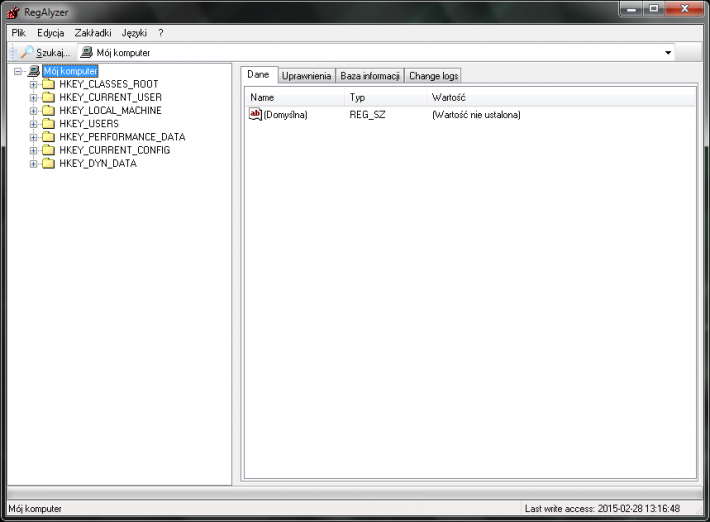Click the RegAlyzer app icon in title bar

coord(14,12)
